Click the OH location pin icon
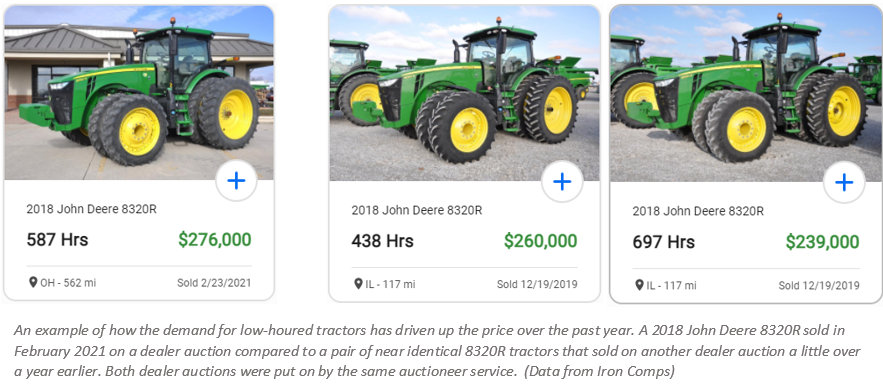This screenshot has height=390, width=883. tap(33, 282)
